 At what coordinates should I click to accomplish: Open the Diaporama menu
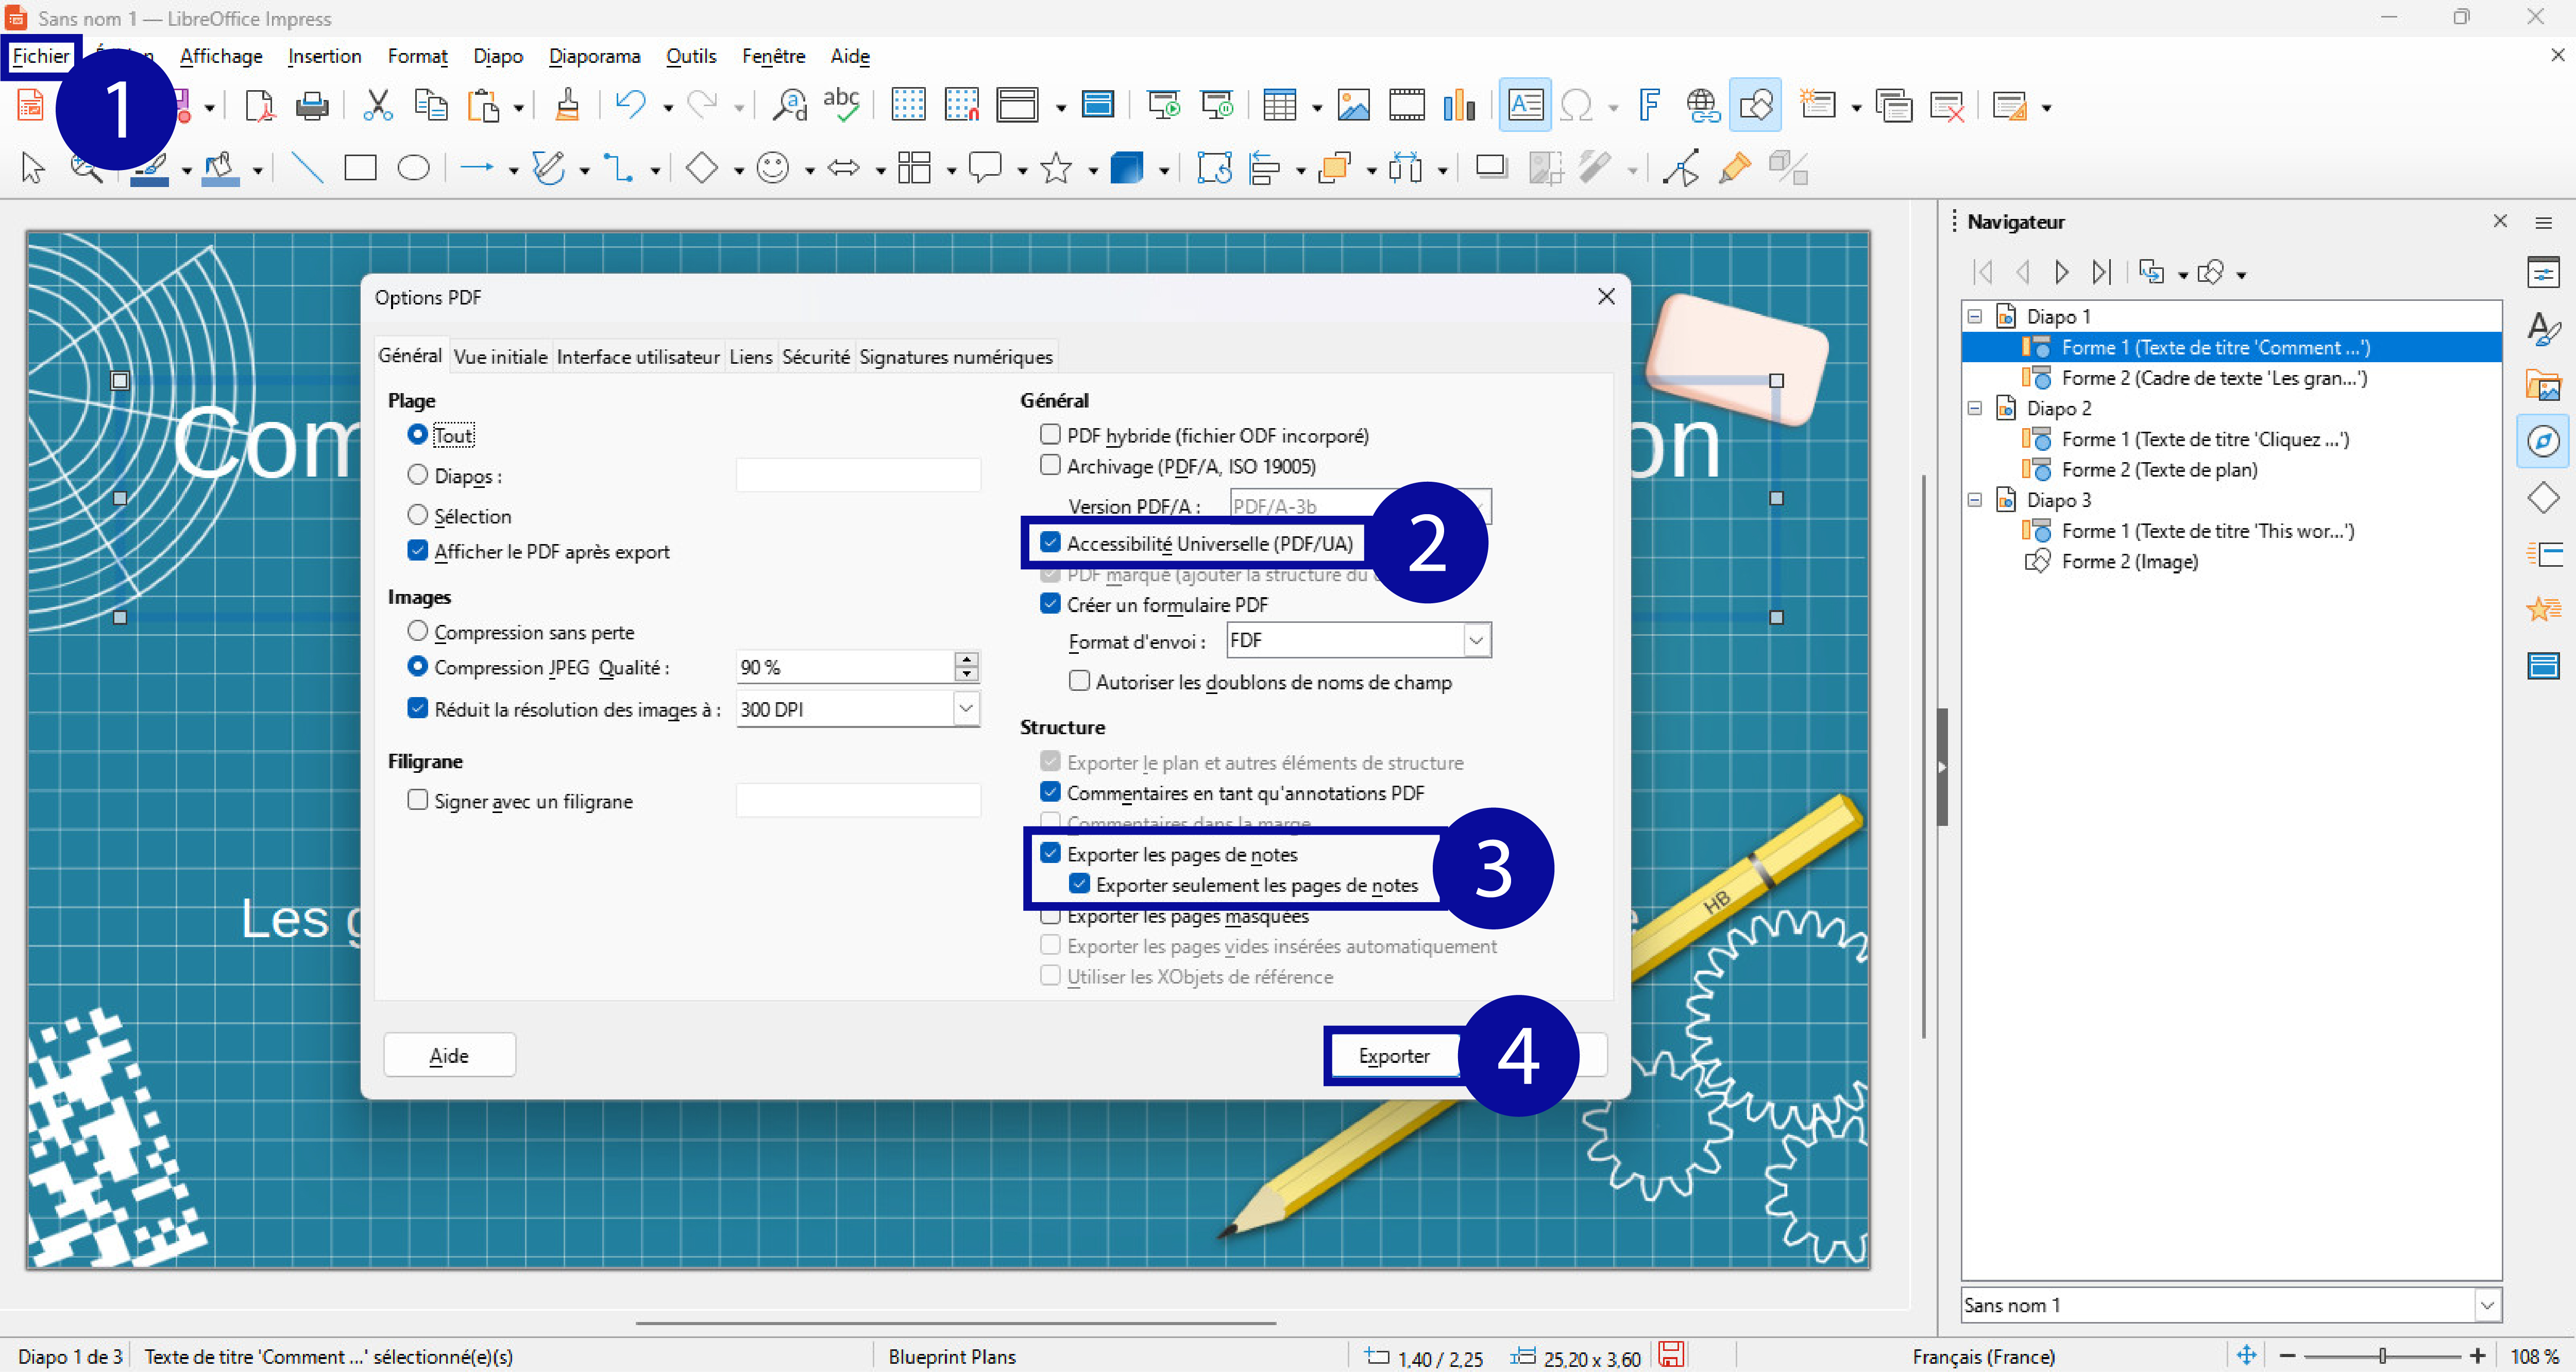pyautogui.click(x=594, y=56)
